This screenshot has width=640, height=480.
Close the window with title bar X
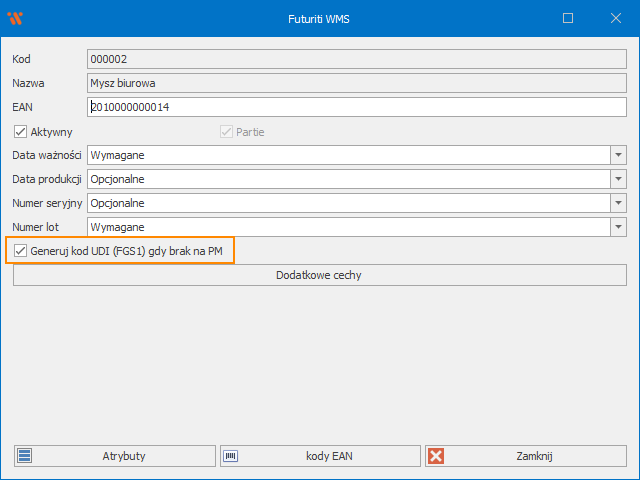point(615,18)
